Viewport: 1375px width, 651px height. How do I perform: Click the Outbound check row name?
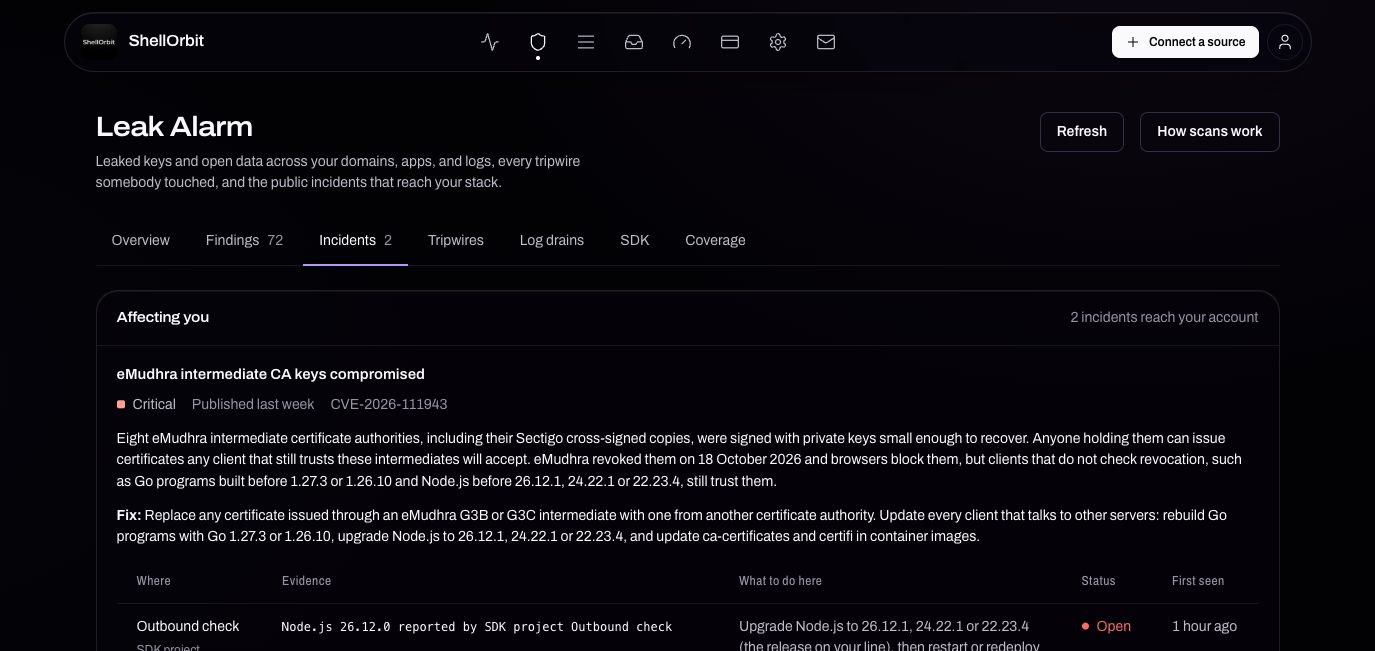[x=188, y=626]
